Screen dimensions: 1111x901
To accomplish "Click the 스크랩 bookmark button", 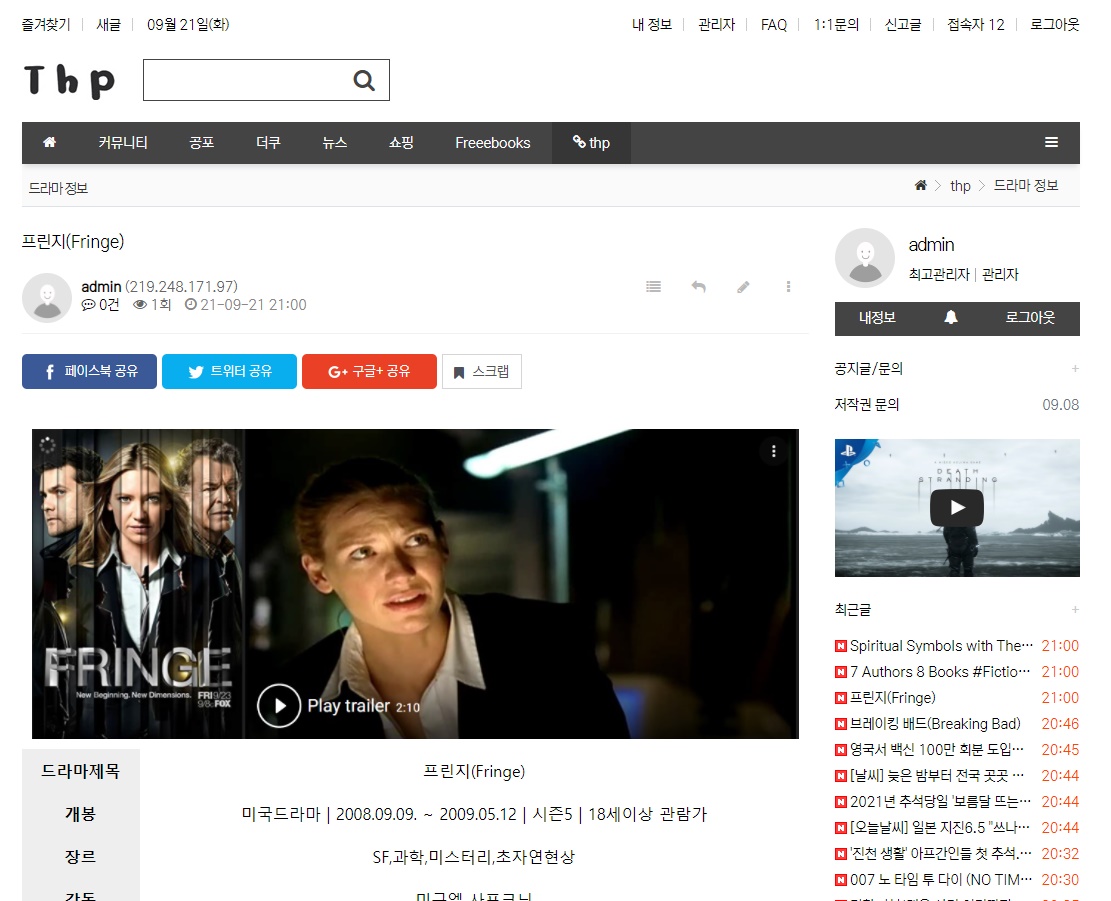I will coord(481,371).
